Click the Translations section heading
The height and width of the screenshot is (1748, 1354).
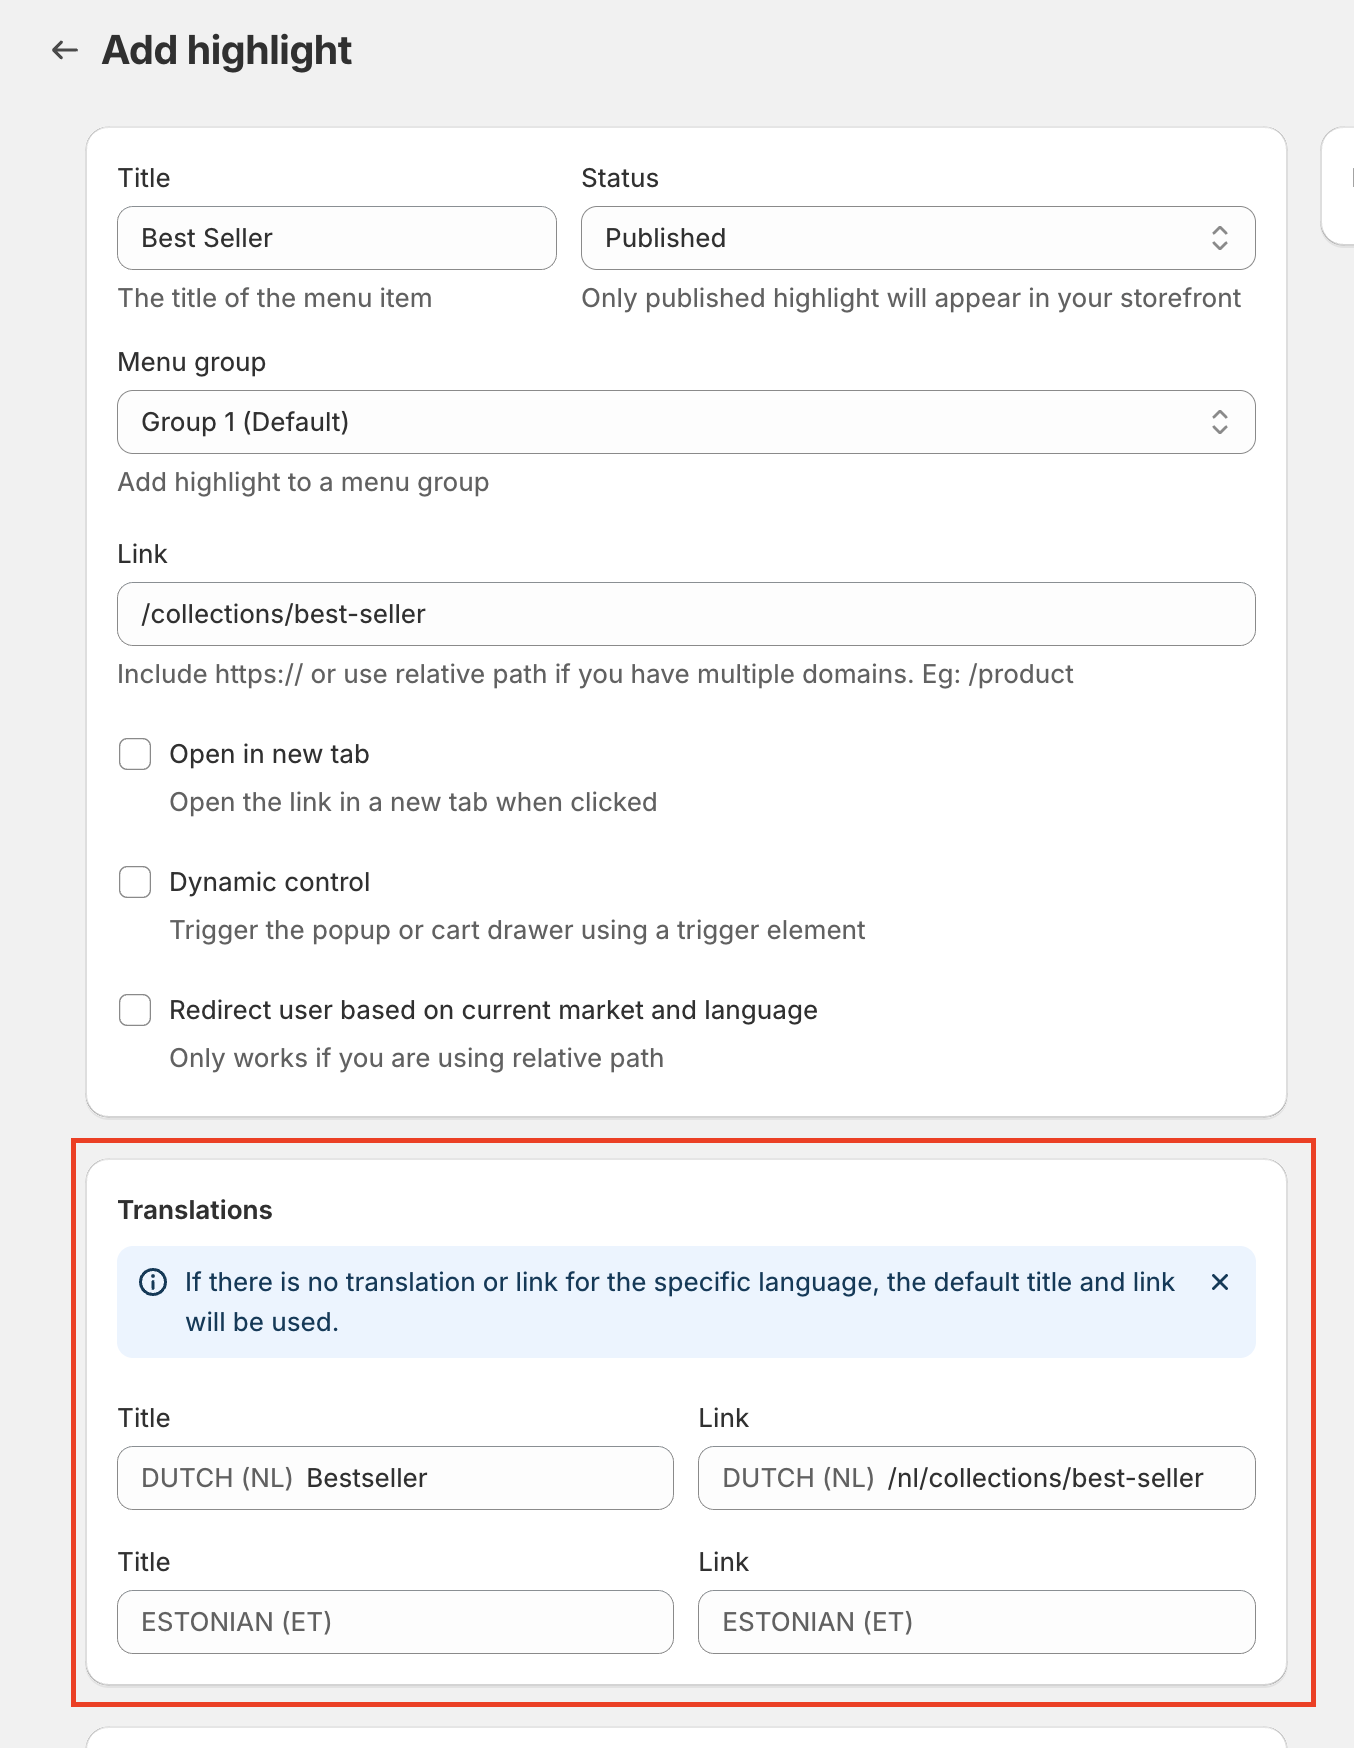195,1209
